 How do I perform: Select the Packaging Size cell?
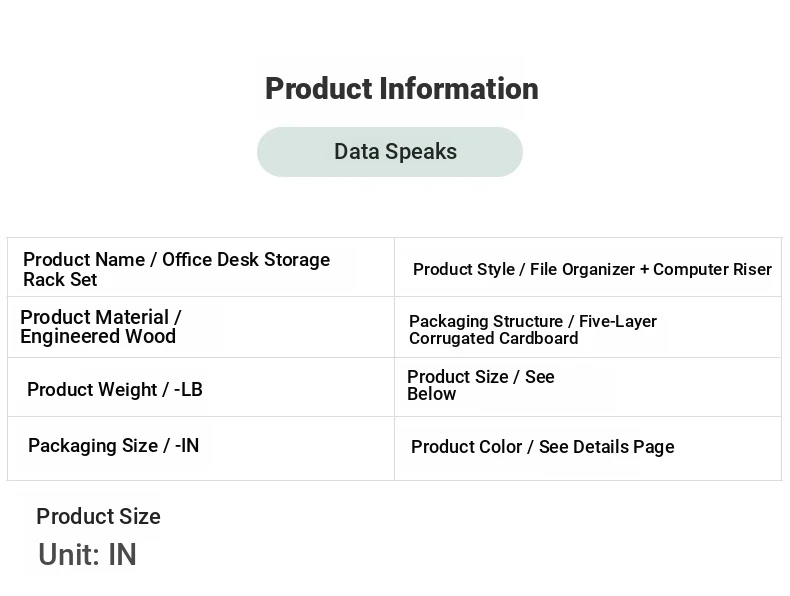coord(201,448)
